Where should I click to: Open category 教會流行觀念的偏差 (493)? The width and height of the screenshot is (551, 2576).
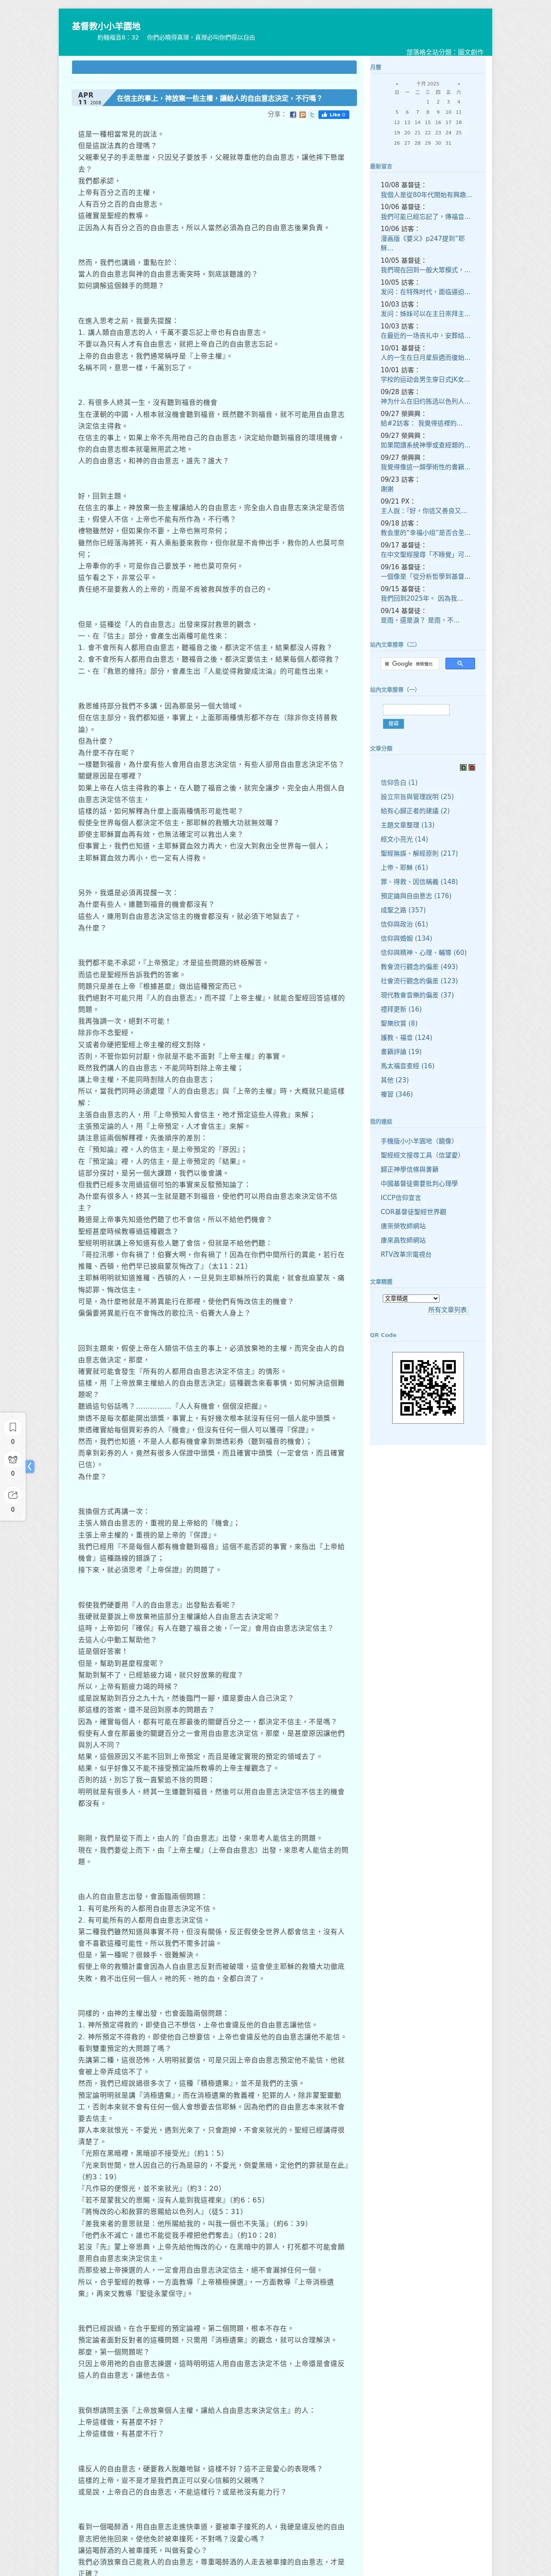(x=419, y=966)
